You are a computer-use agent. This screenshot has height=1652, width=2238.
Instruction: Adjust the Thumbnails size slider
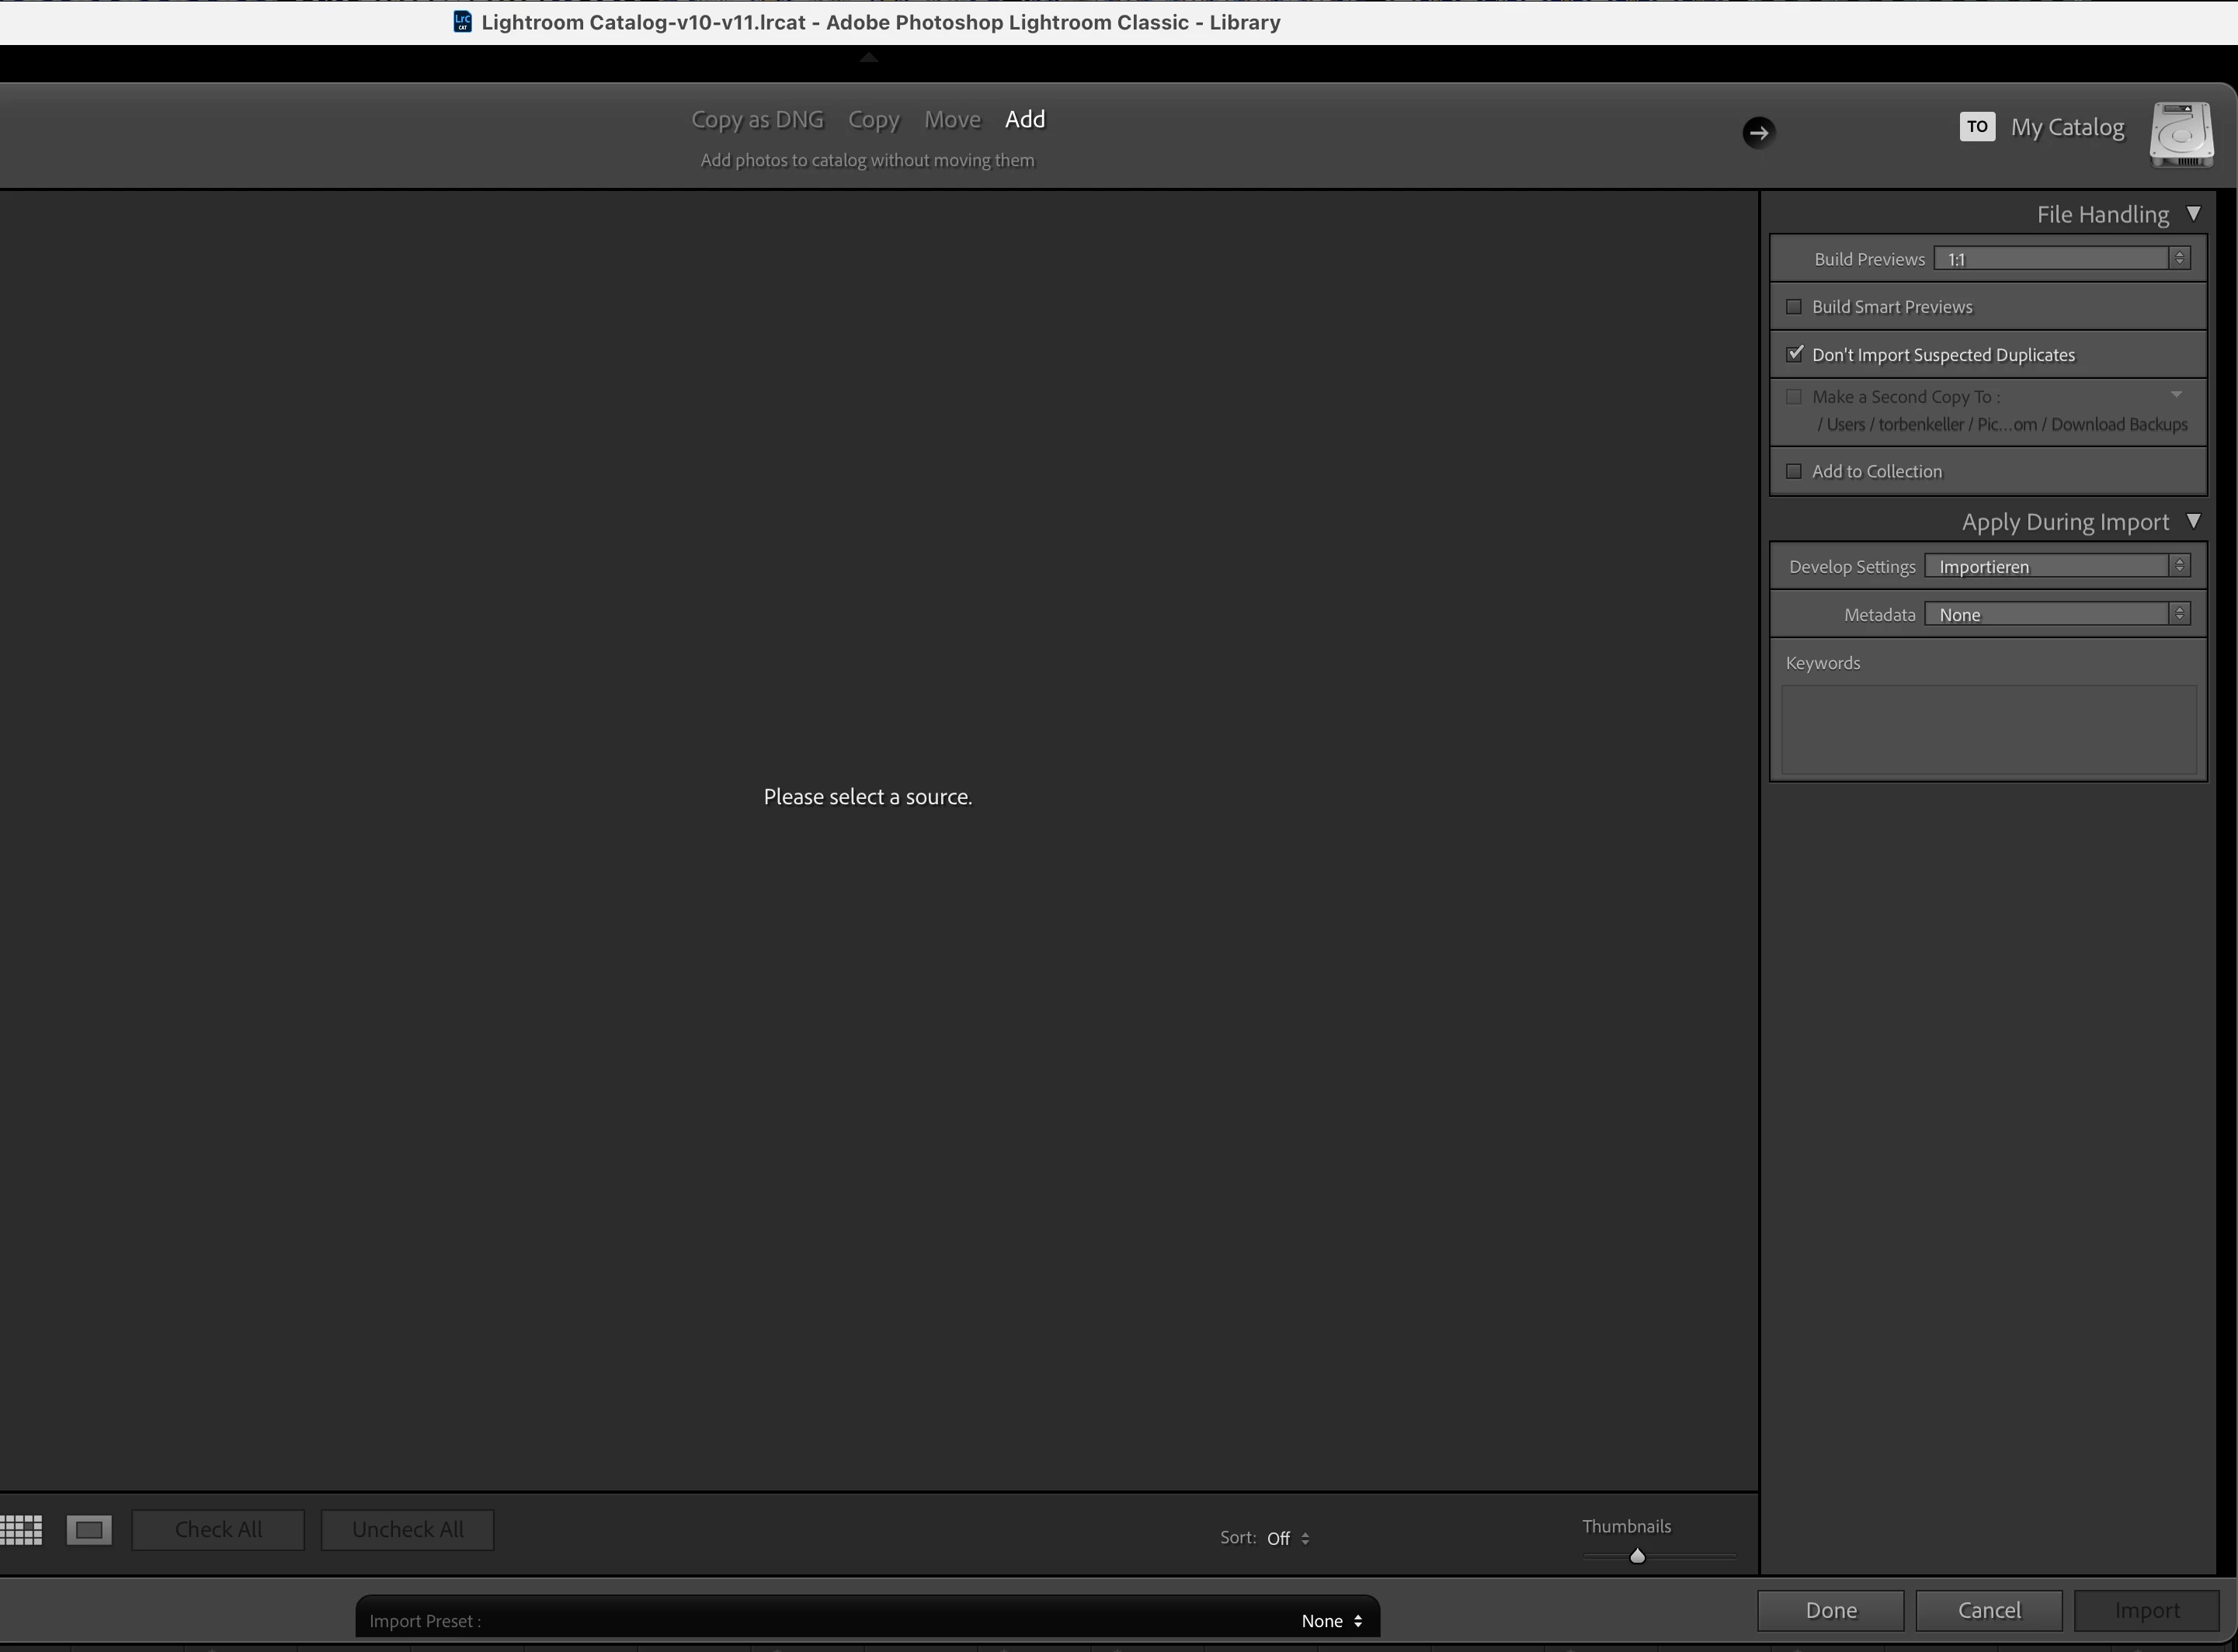1637,1556
